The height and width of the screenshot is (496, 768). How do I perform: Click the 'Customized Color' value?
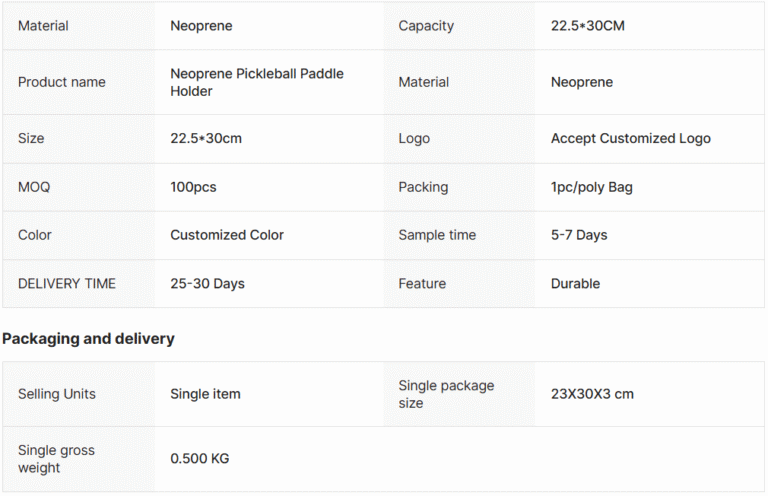tap(227, 235)
